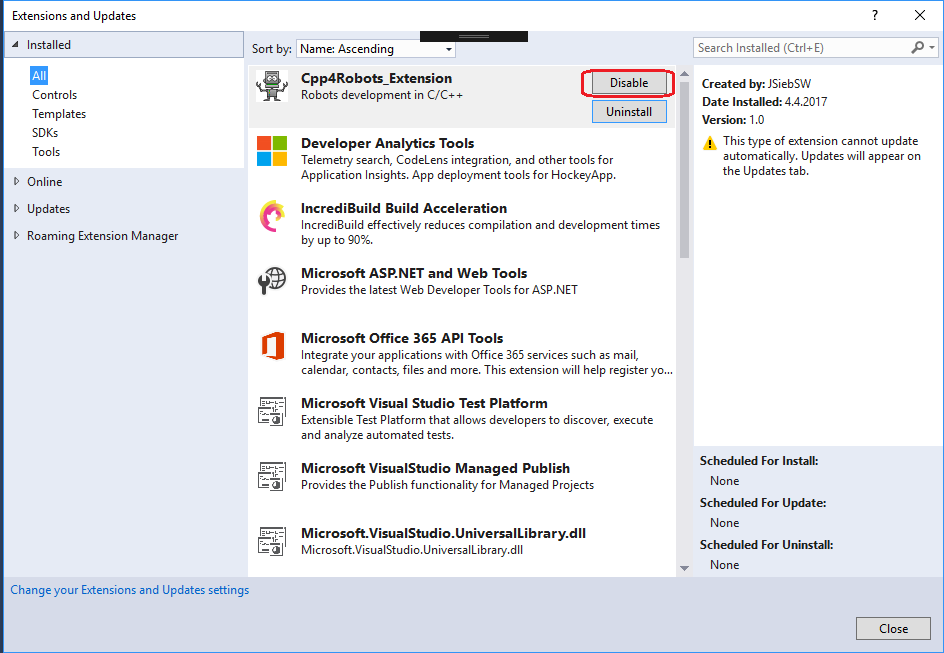
Task: Select the Controls filter
Action: coord(55,94)
